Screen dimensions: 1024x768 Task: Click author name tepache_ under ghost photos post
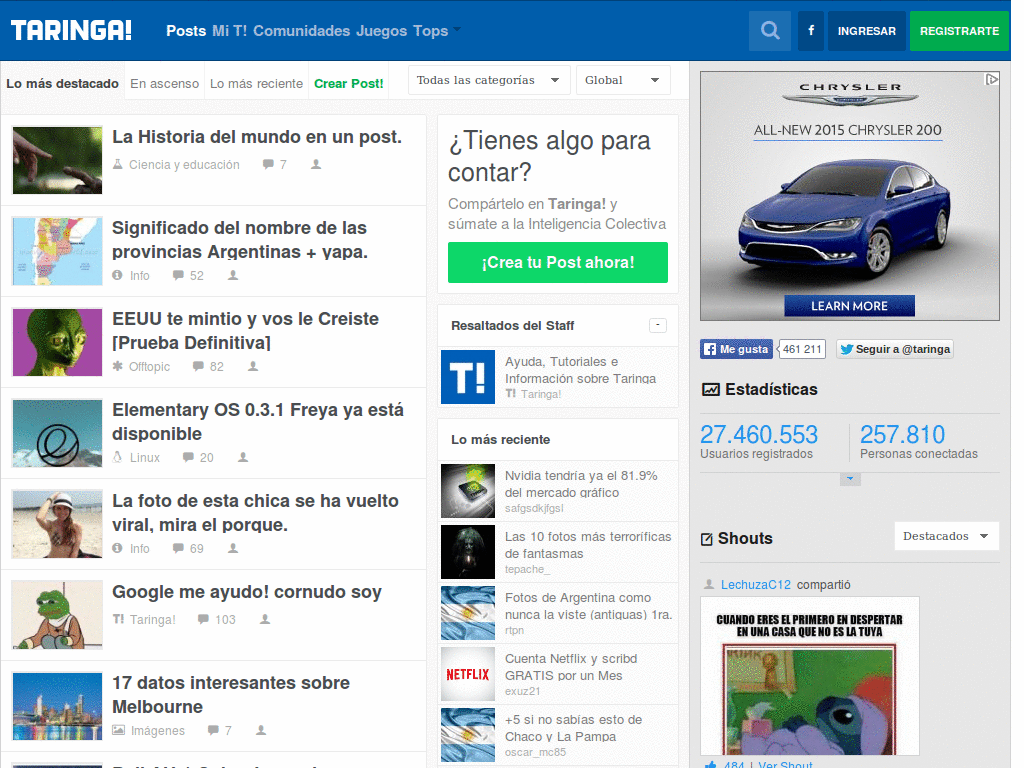click(x=528, y=569)
